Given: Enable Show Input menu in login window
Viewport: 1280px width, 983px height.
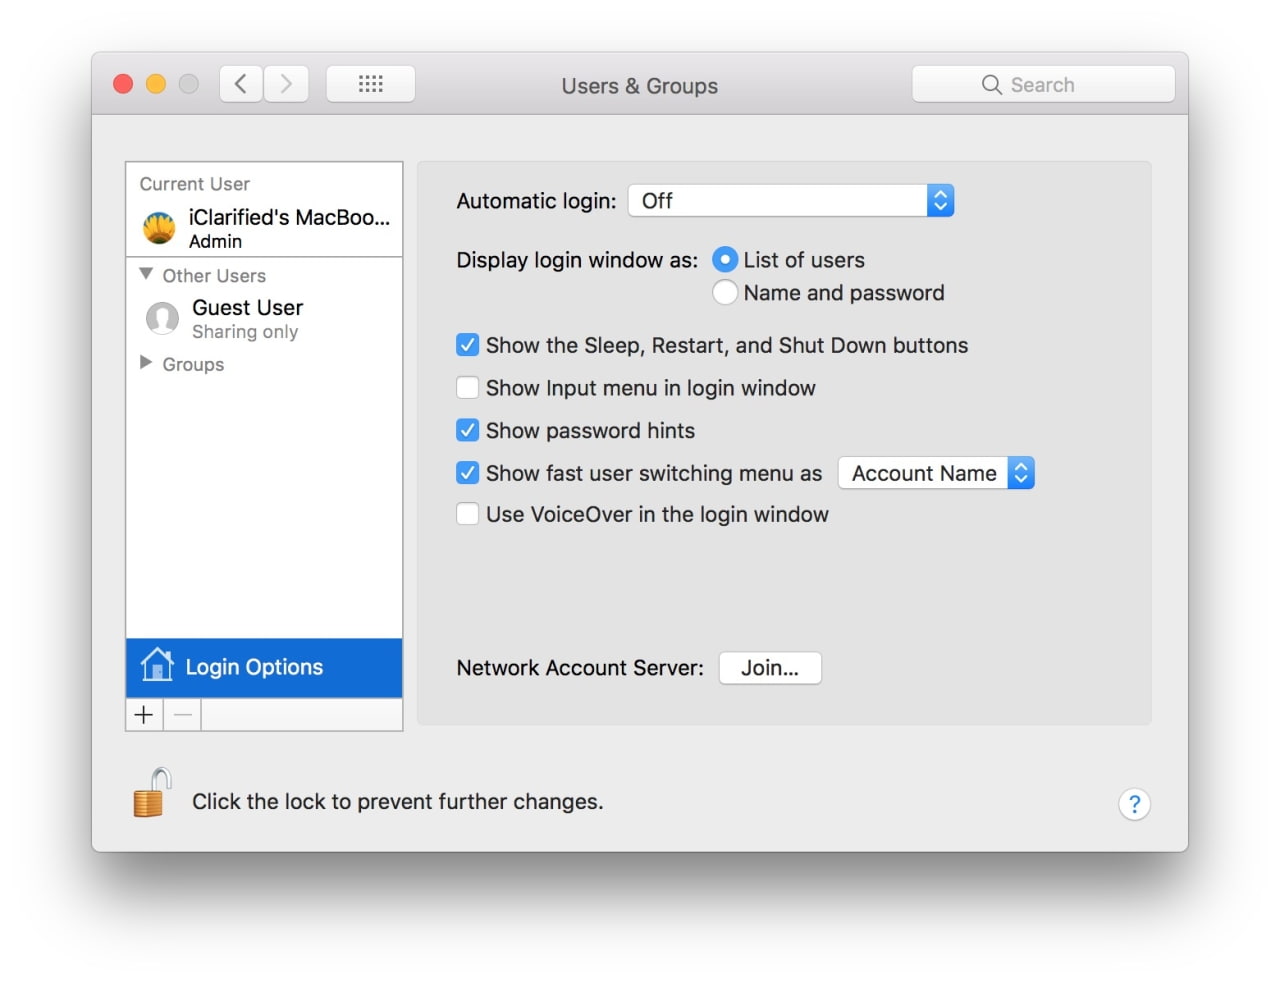Looking at the screenshot, I should click(467, 387).
